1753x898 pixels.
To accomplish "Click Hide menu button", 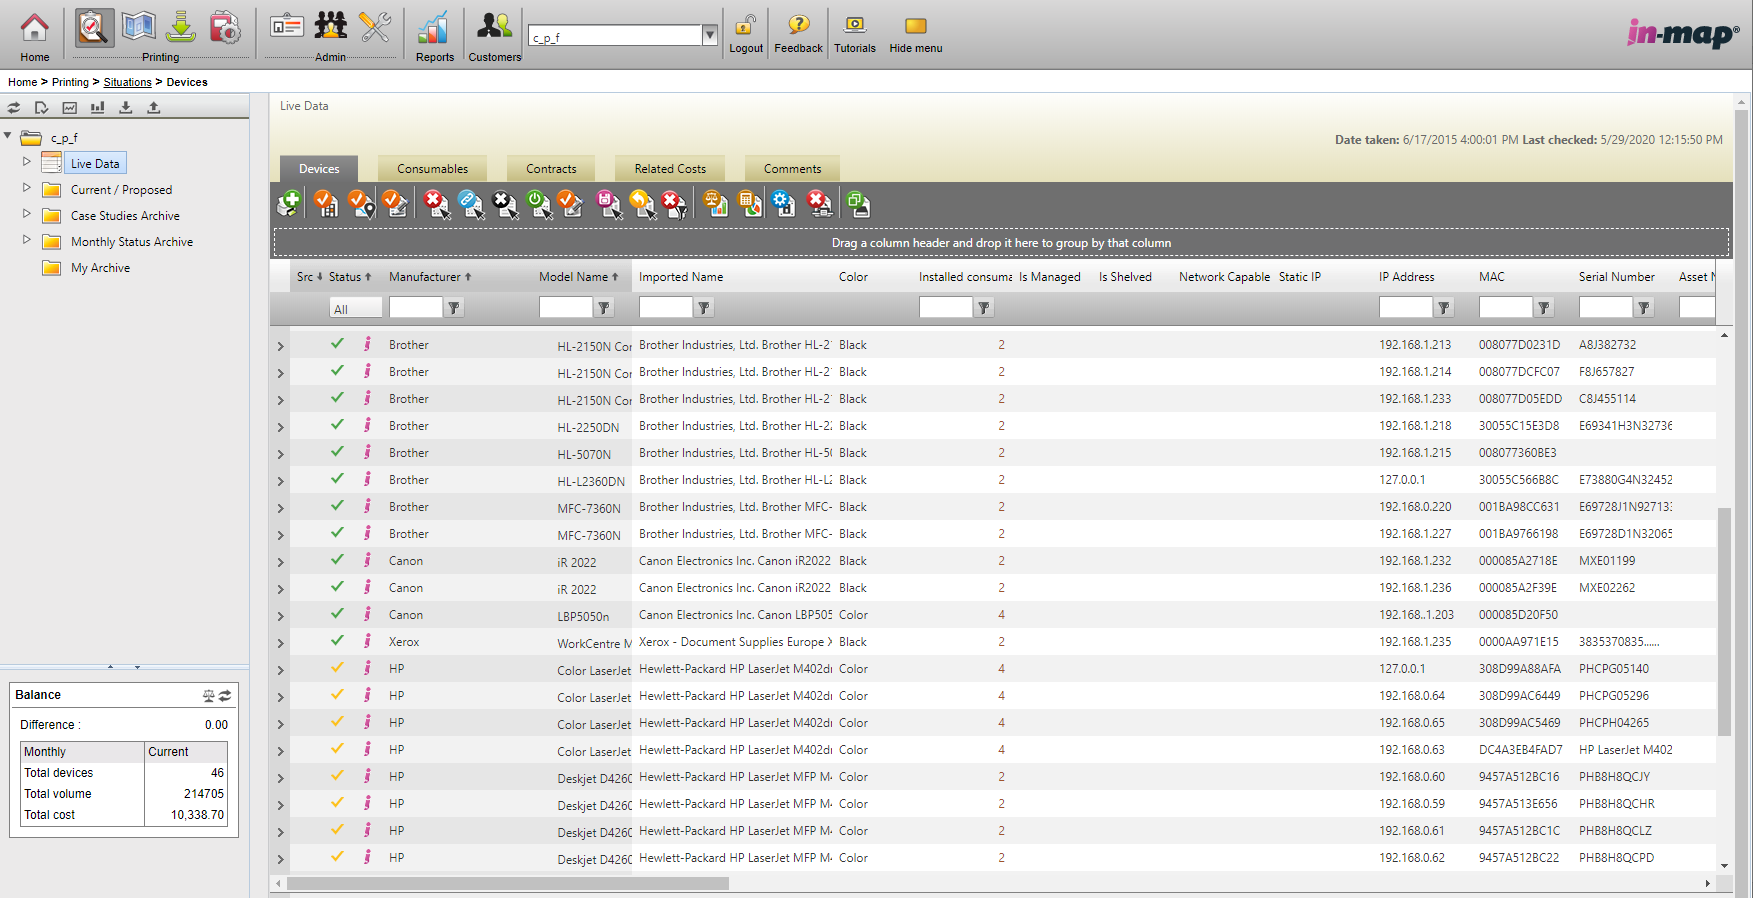I will (916, 34).
